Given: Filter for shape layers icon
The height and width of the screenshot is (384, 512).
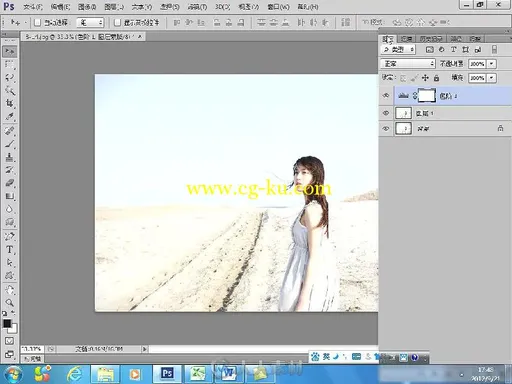Looking at the screenshot, I should (x=465, y=50).
